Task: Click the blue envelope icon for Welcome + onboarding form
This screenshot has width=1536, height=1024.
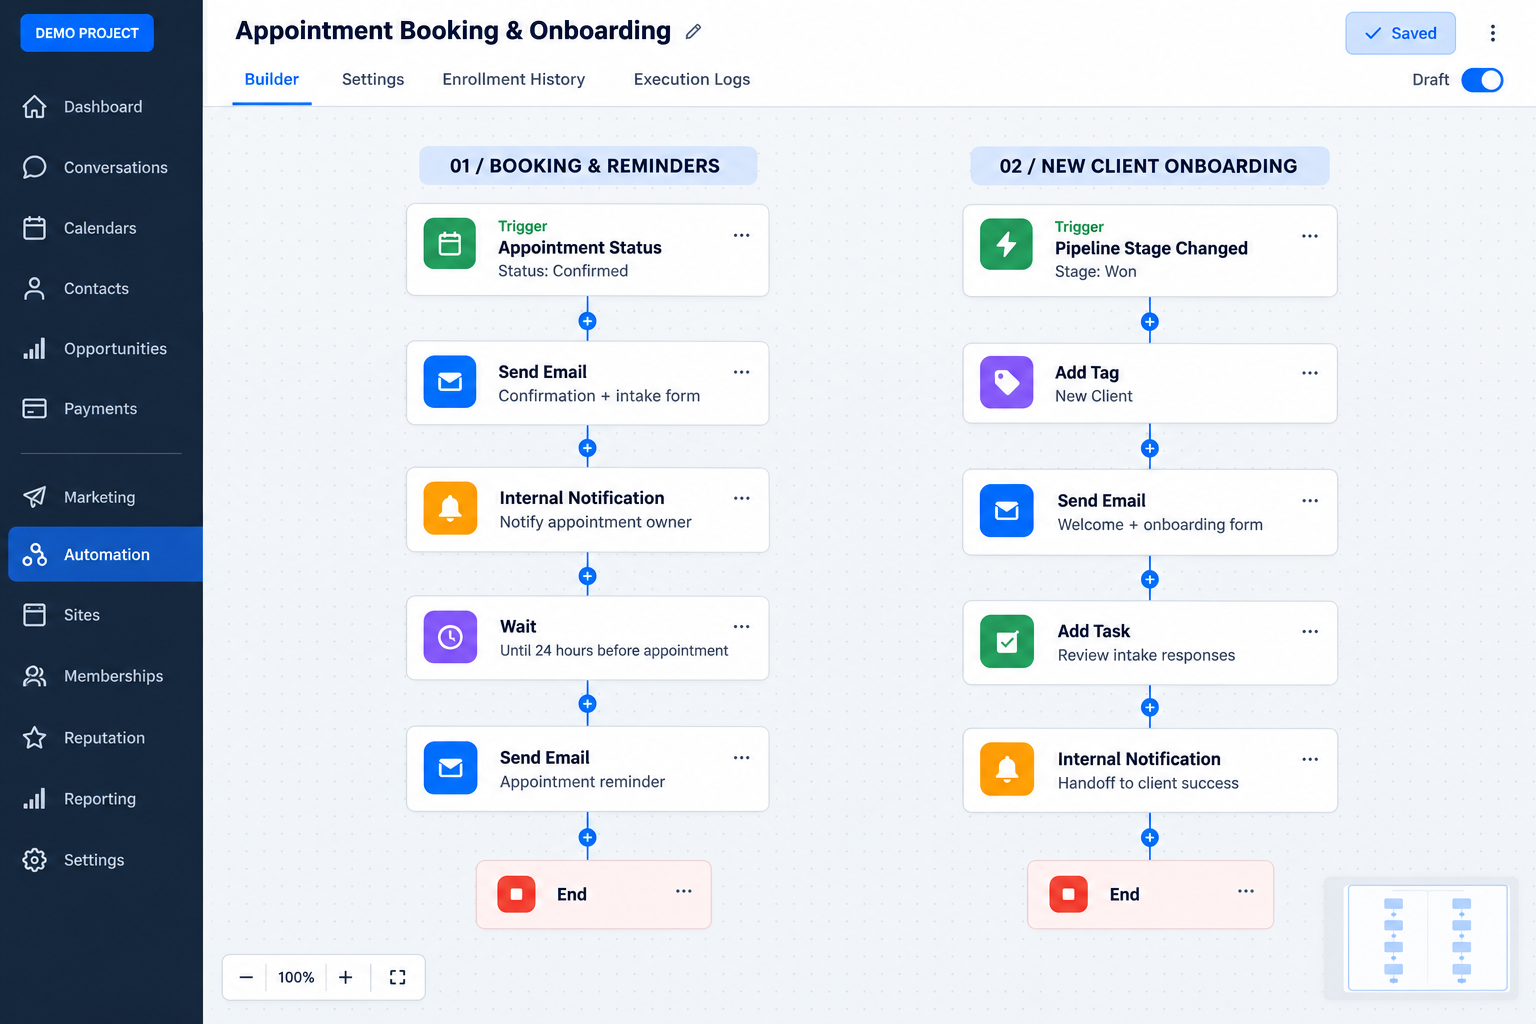Action: click(1007, 511)
